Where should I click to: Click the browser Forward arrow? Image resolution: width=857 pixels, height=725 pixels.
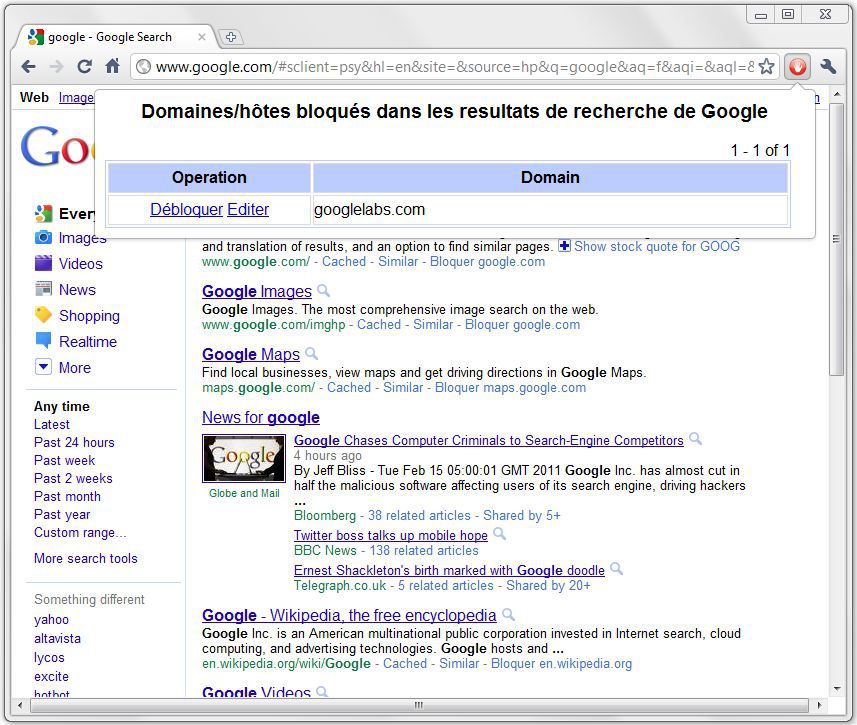(56, 67)
